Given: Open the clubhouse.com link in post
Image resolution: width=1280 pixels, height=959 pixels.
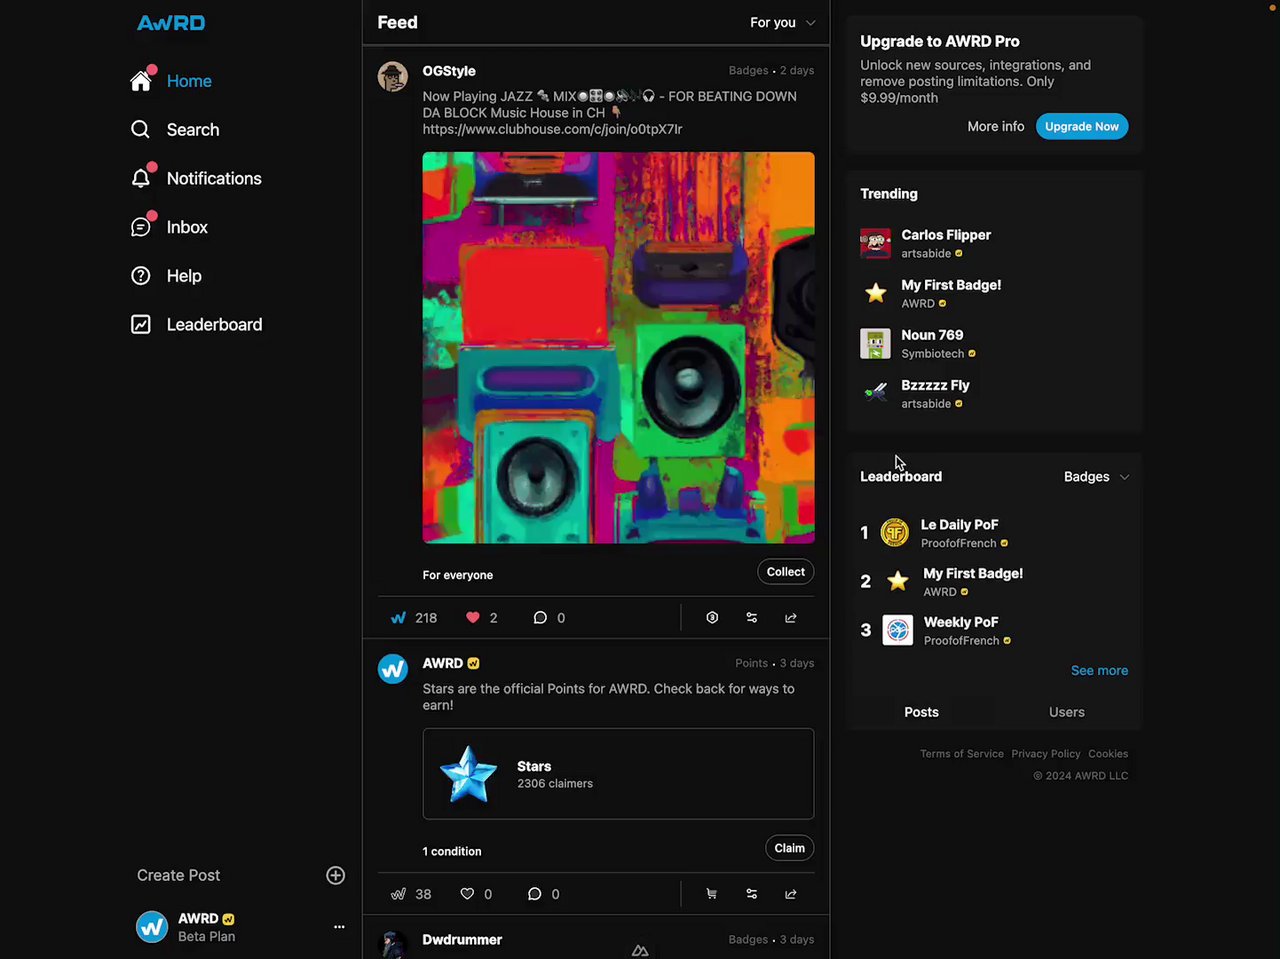Looking at the screenshot, I should coord(552,129).
